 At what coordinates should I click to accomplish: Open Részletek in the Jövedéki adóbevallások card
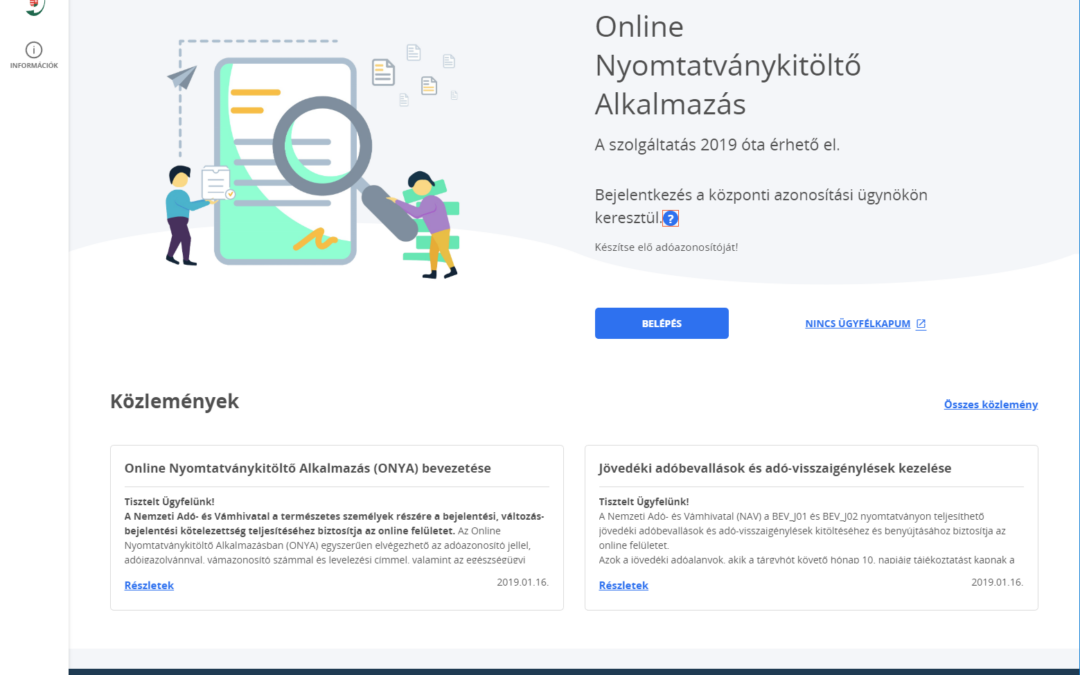[623, 585]
